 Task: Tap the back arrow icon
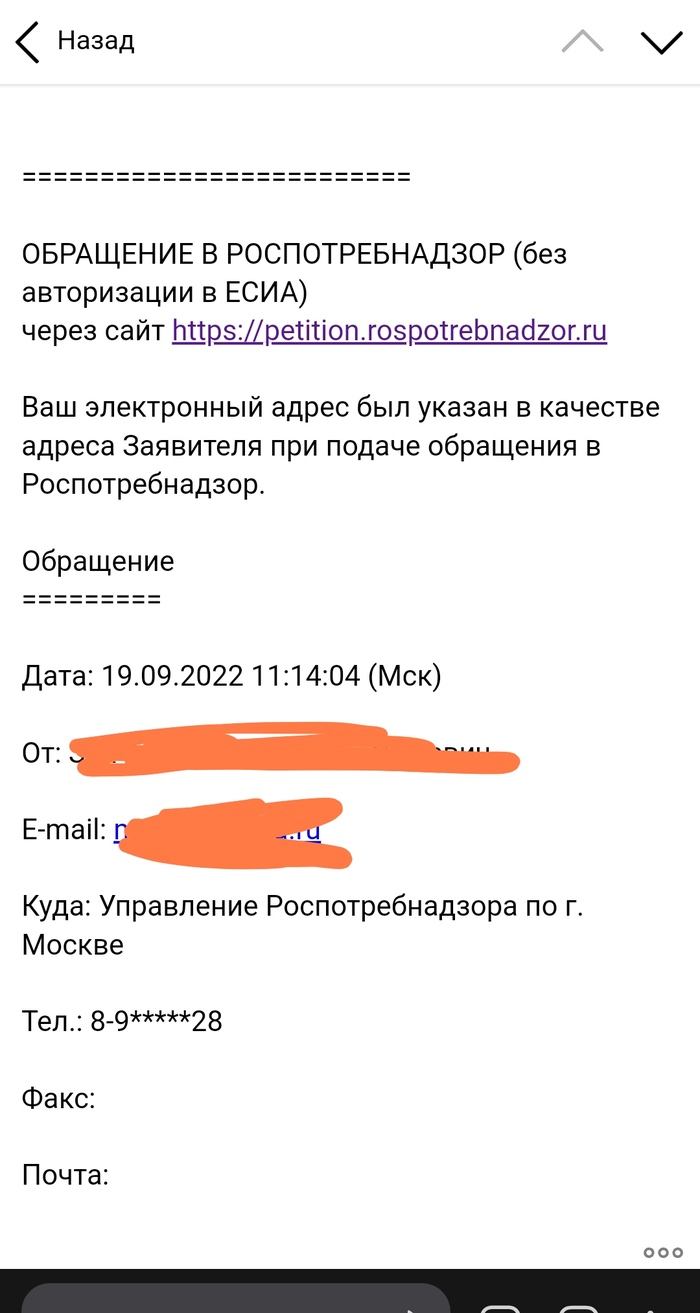(28, 42)
